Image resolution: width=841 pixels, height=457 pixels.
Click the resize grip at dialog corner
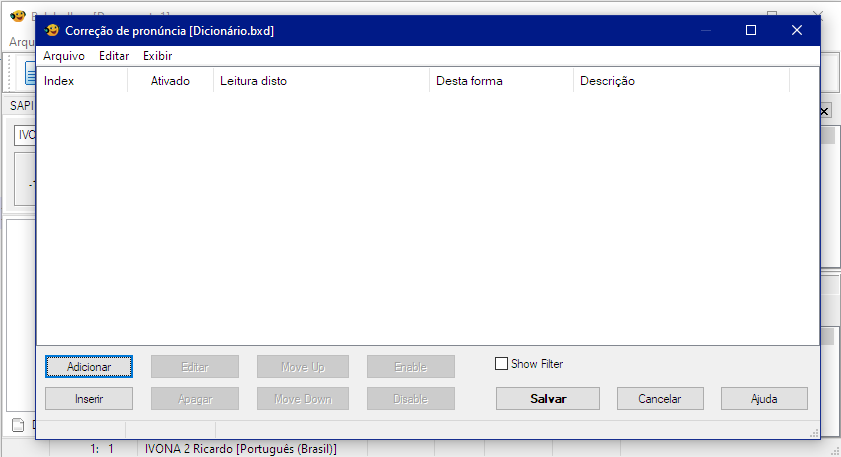coord(814,433)
